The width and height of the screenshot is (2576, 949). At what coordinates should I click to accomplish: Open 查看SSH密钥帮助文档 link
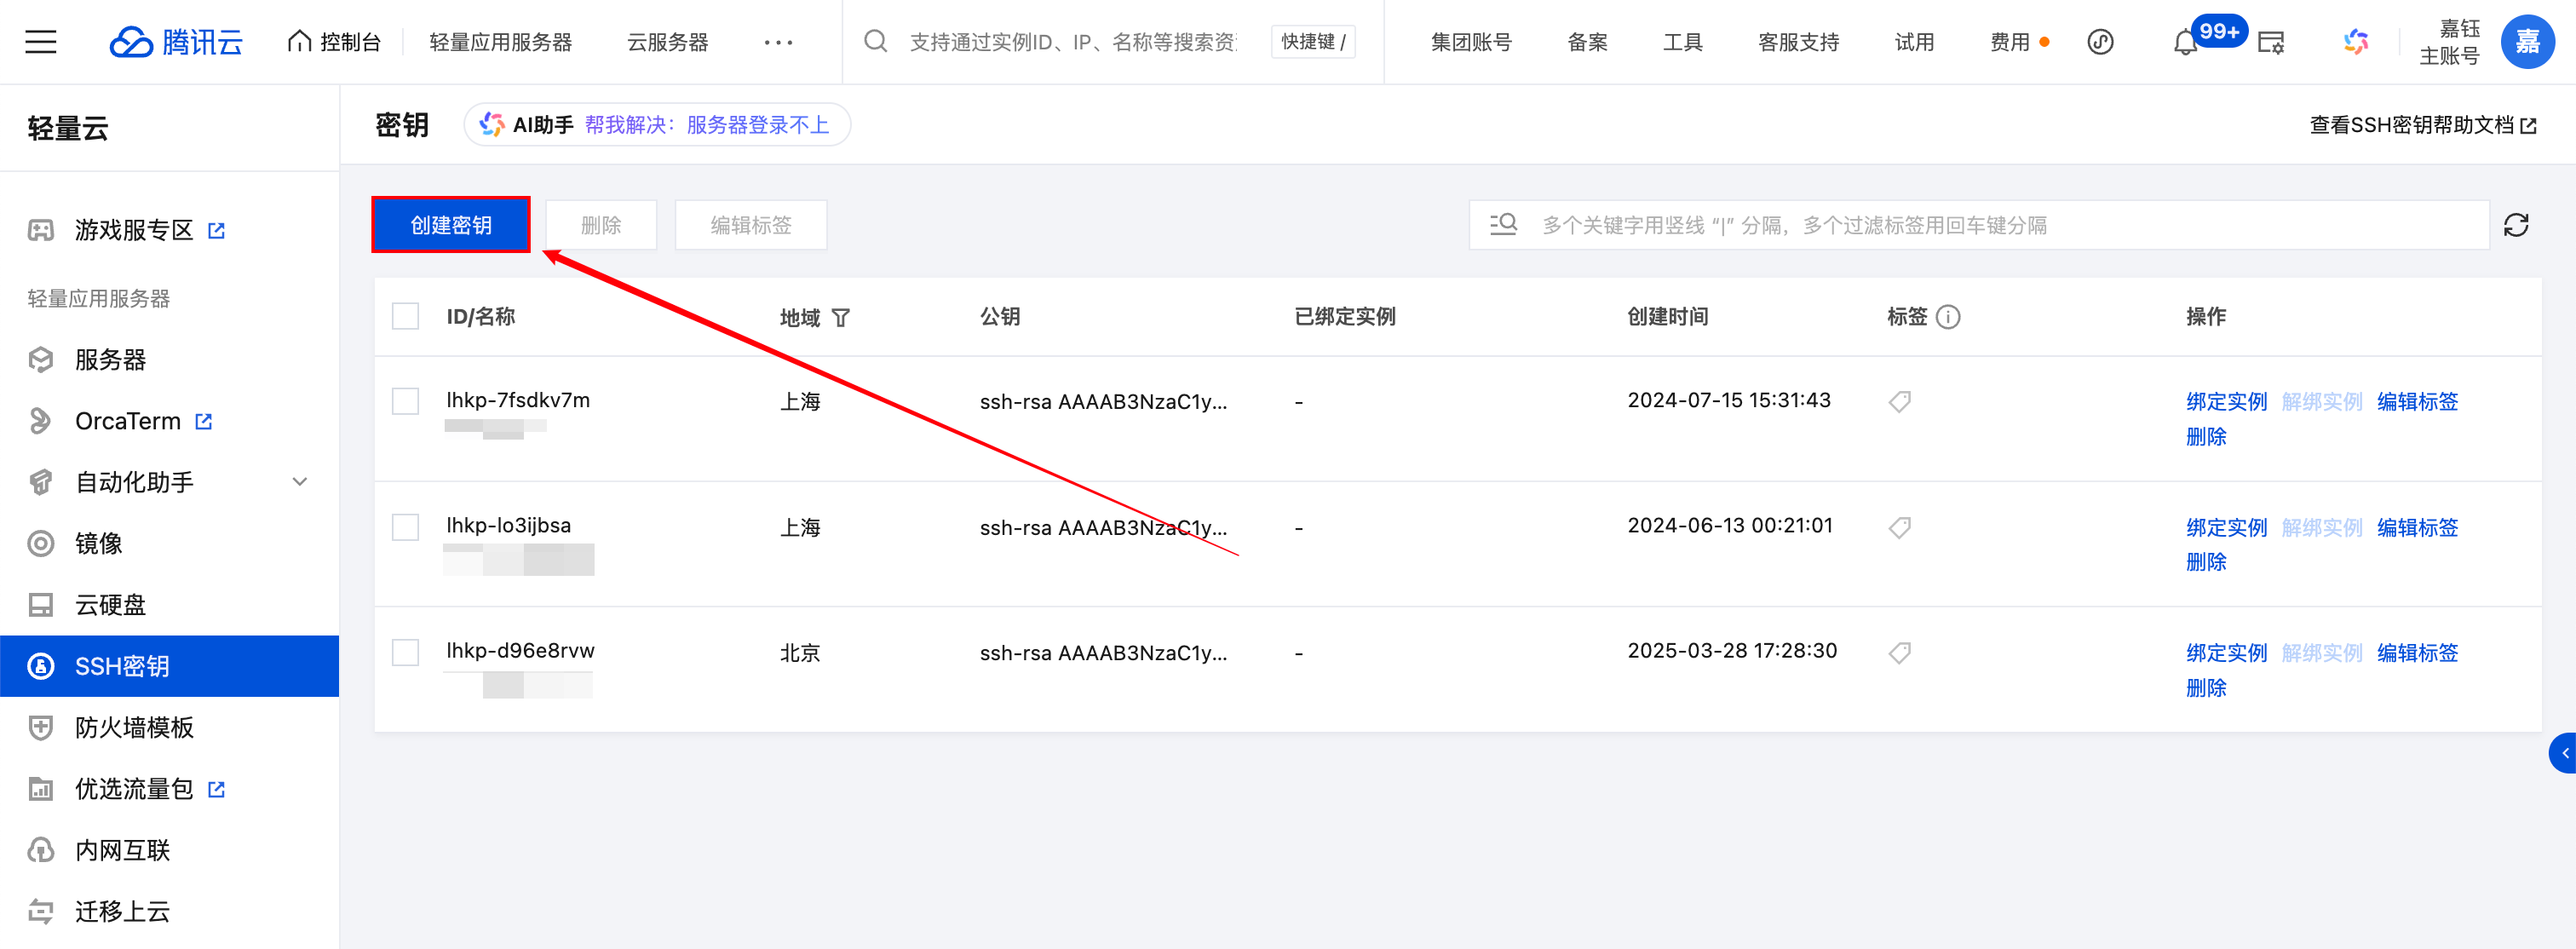pos(2421,125)
